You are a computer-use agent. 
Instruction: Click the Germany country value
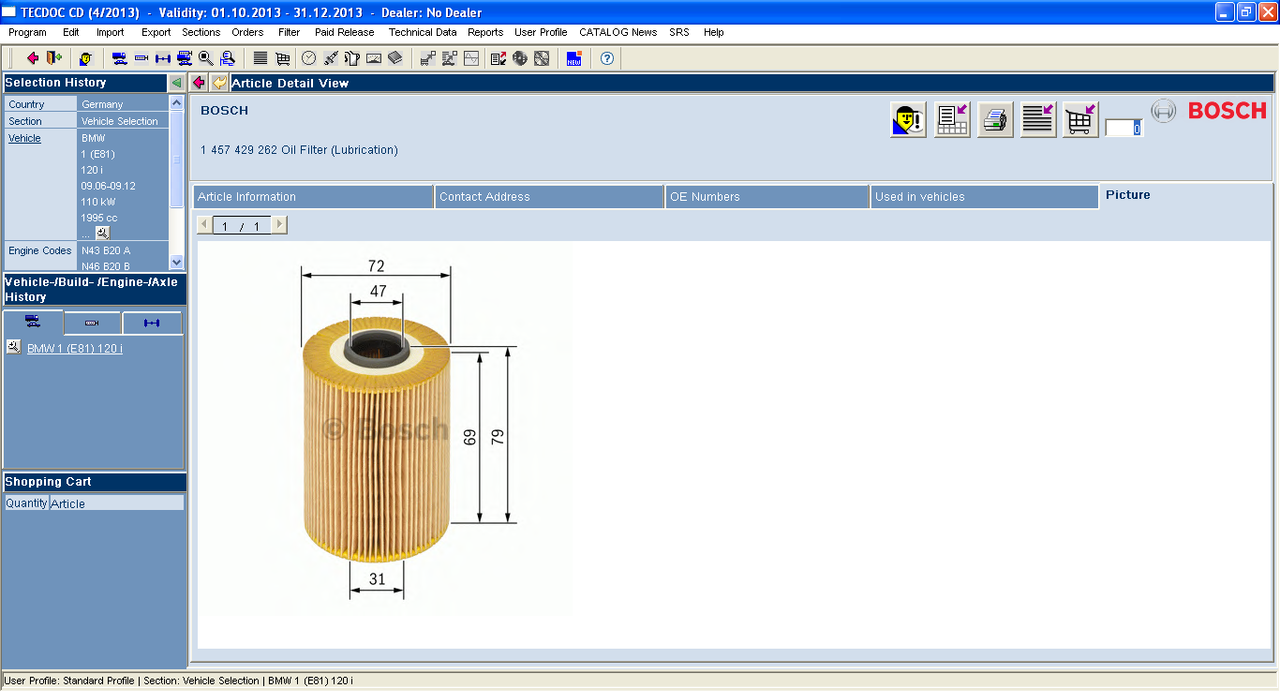[x=102, y=104]
